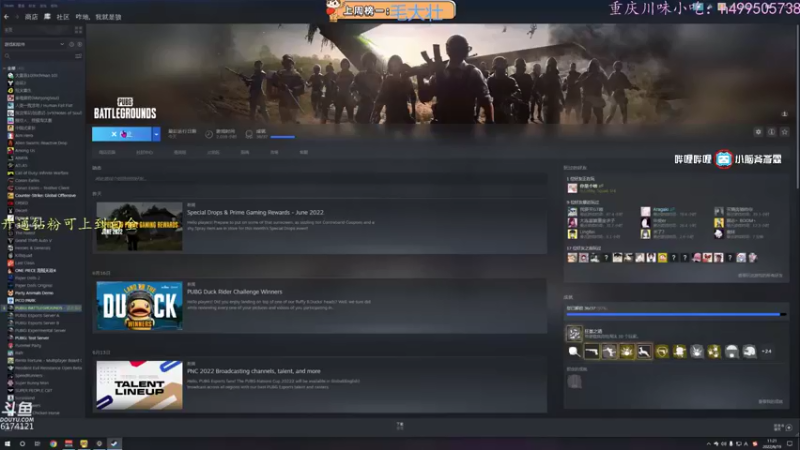Open the Steam taskbar icon
Image resolution: width=800 pixels, height=450 pixels.
(x=114, y=444)
